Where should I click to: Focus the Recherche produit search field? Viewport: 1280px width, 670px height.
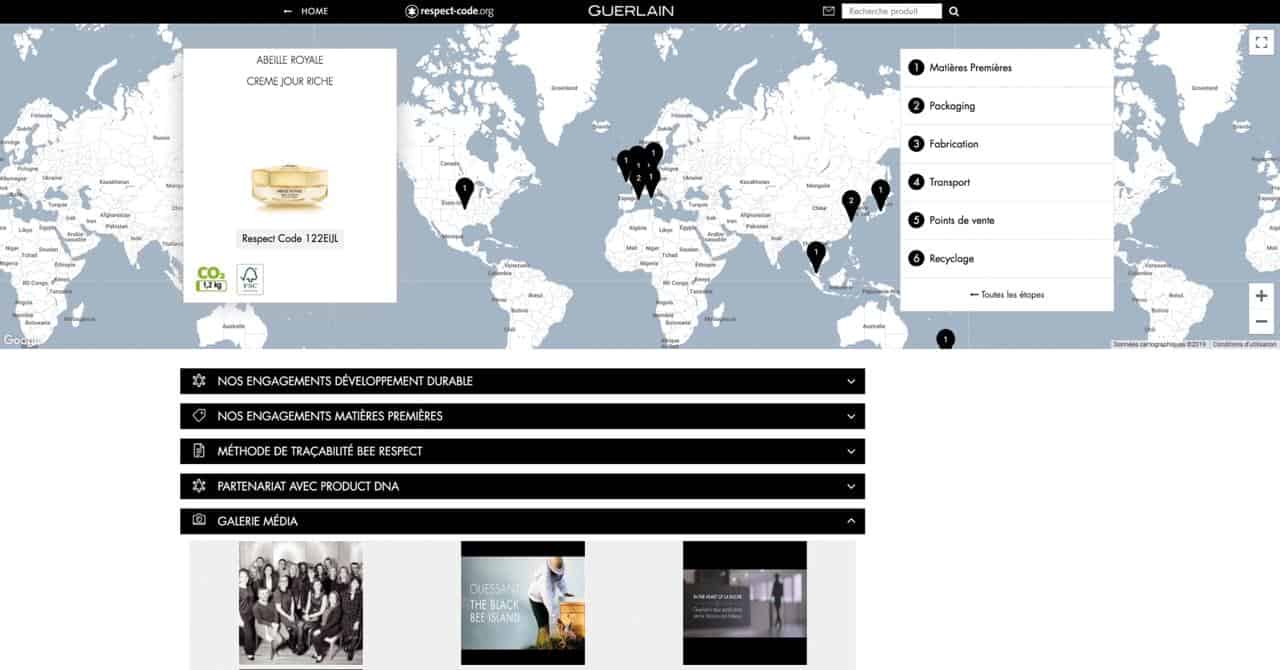892,11
